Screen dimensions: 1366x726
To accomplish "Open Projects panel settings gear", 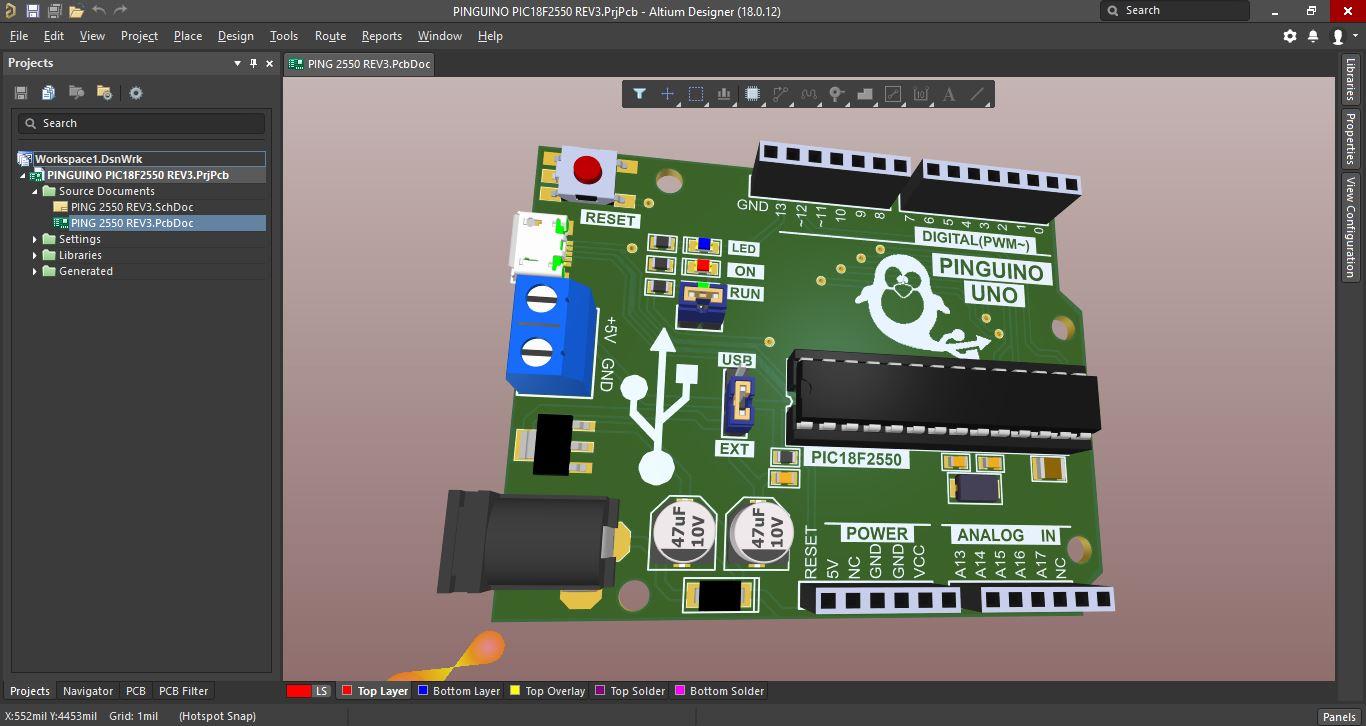I will pos(136,93).
